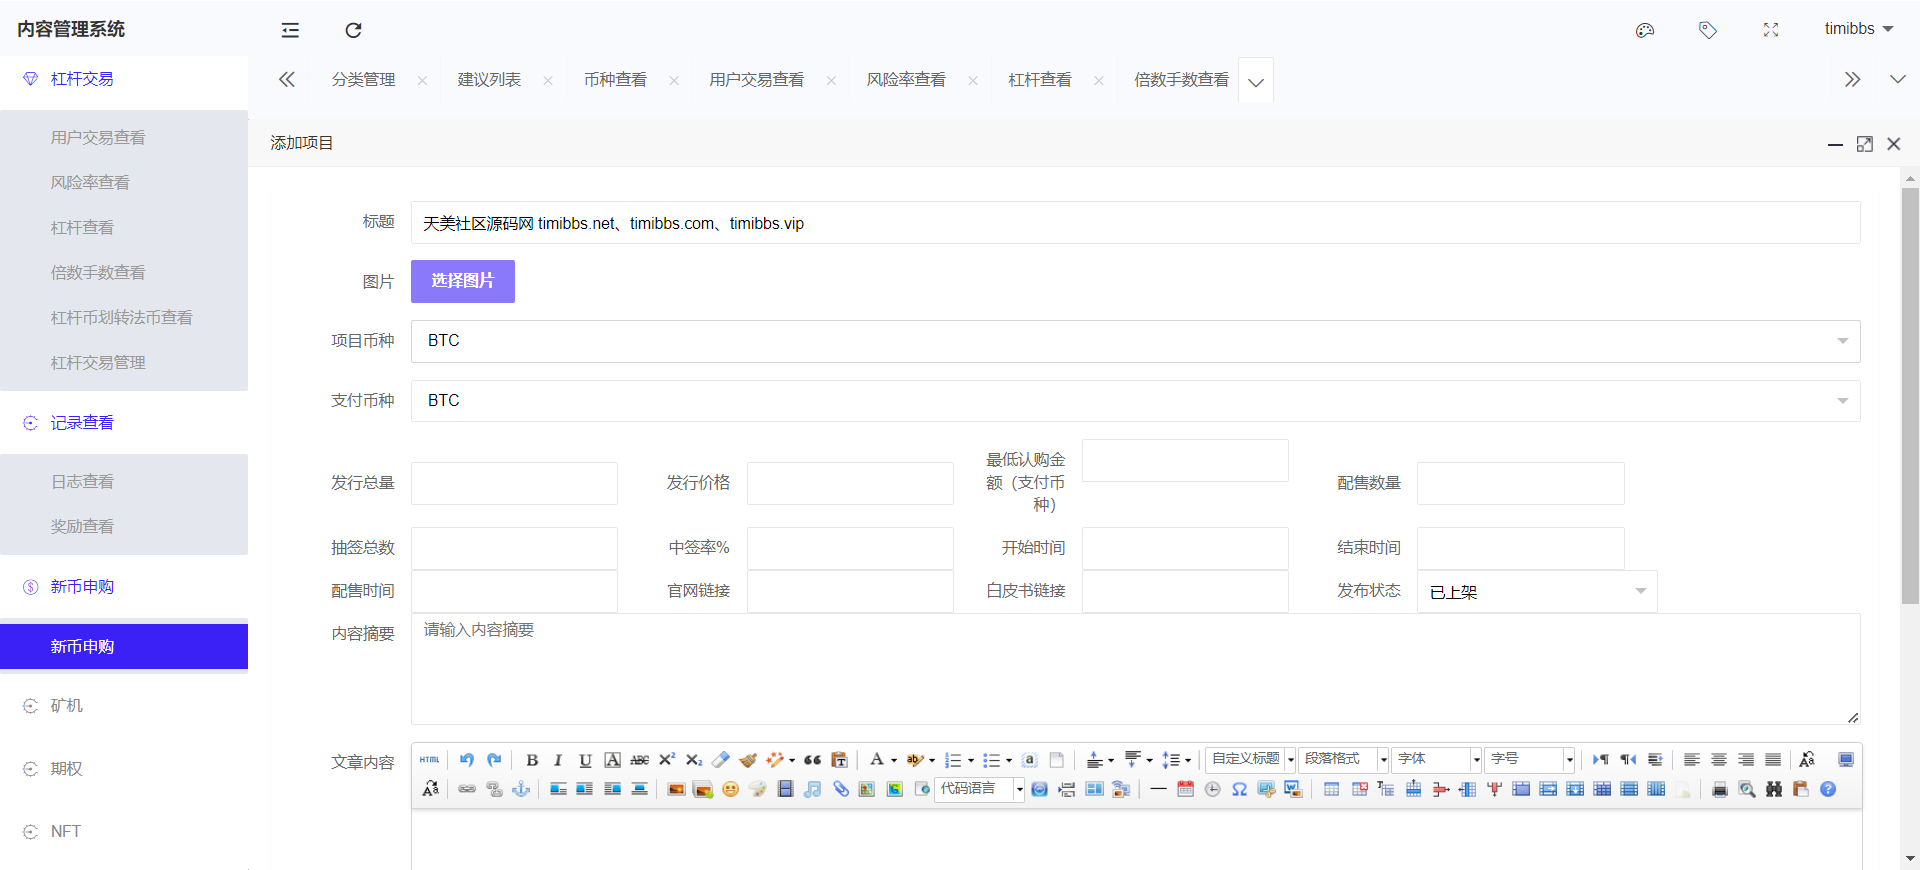Insert an emoticon with the smiley icon

point(730,790)
